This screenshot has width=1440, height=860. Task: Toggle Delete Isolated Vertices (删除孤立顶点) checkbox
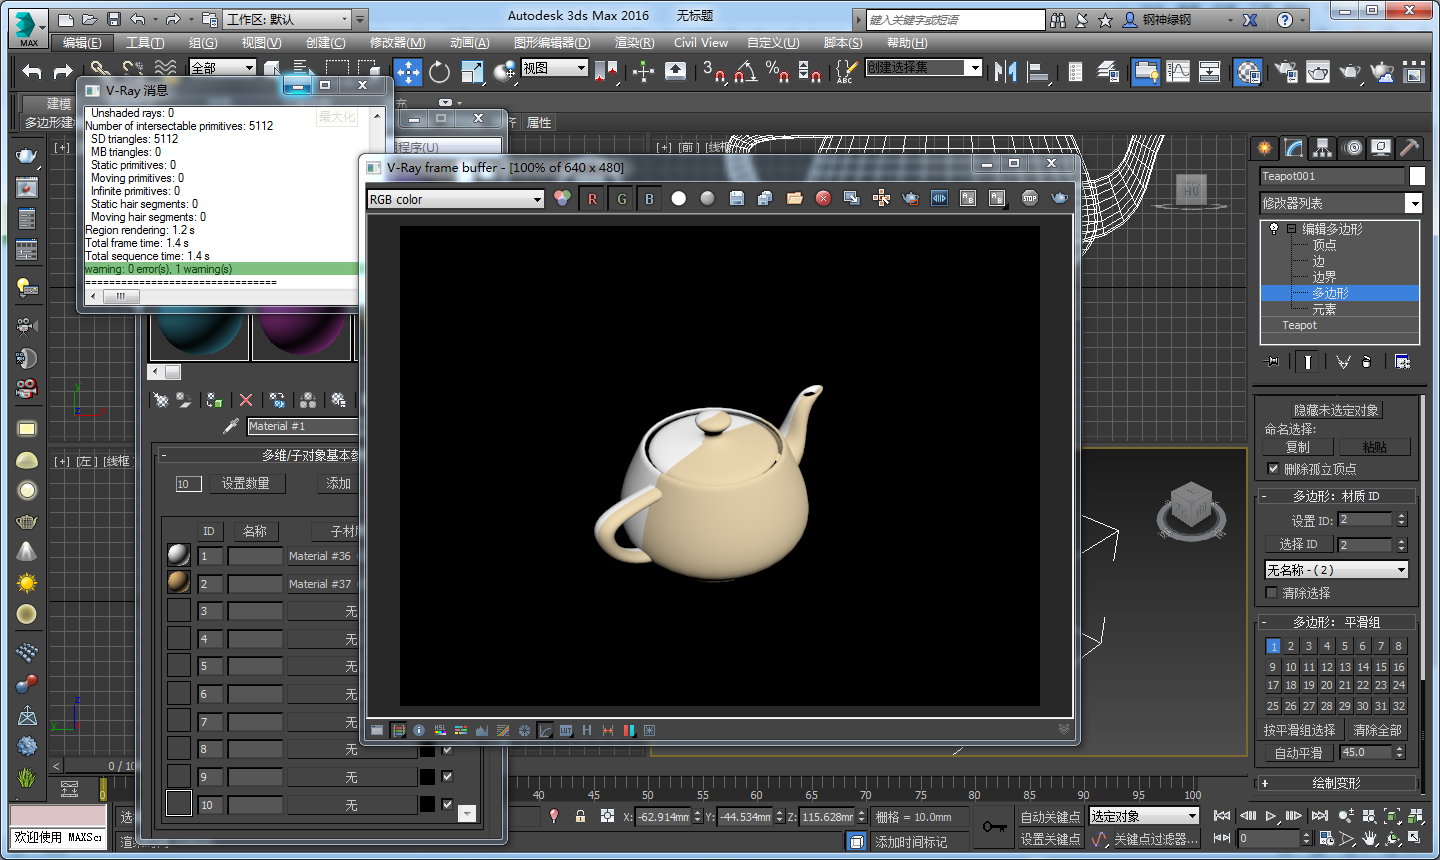(x=1273, y=469)
